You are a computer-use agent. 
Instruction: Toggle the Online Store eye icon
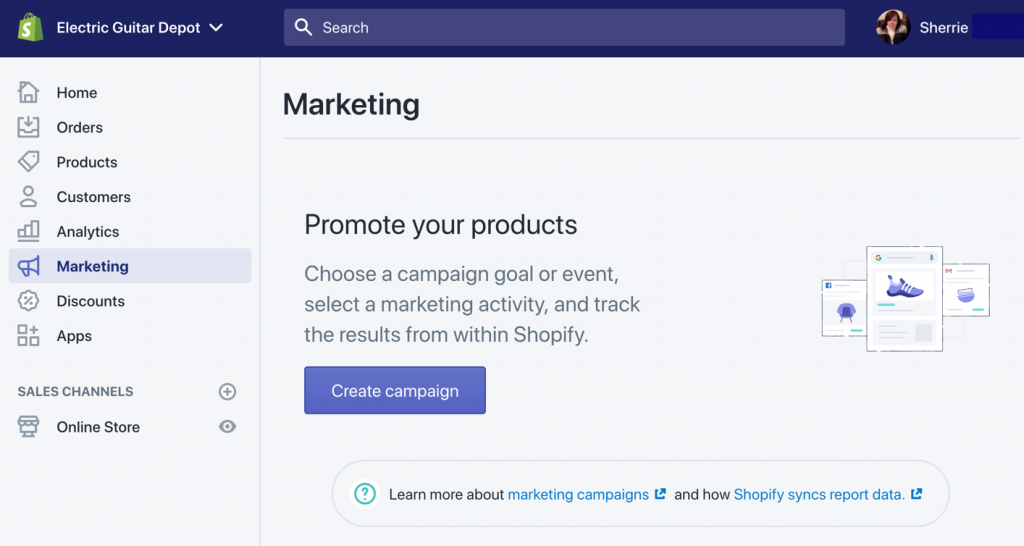(228, 427)
